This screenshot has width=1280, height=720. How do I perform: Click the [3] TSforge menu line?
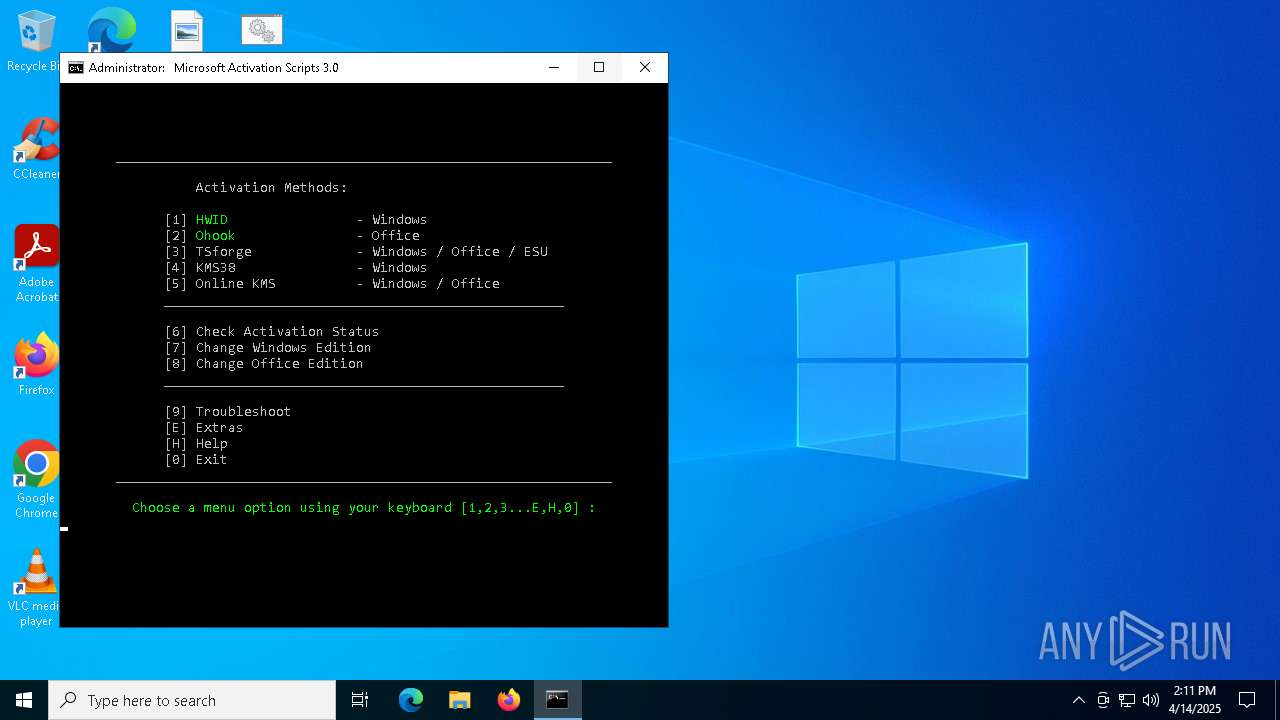(356, 252)
